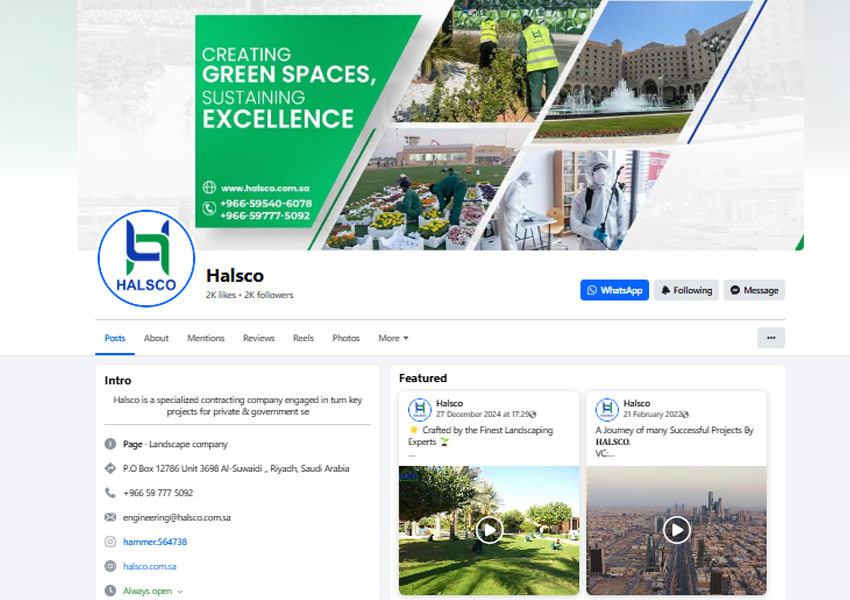Click the phone icon beside +966 59 777 5092

coord(110,493)
